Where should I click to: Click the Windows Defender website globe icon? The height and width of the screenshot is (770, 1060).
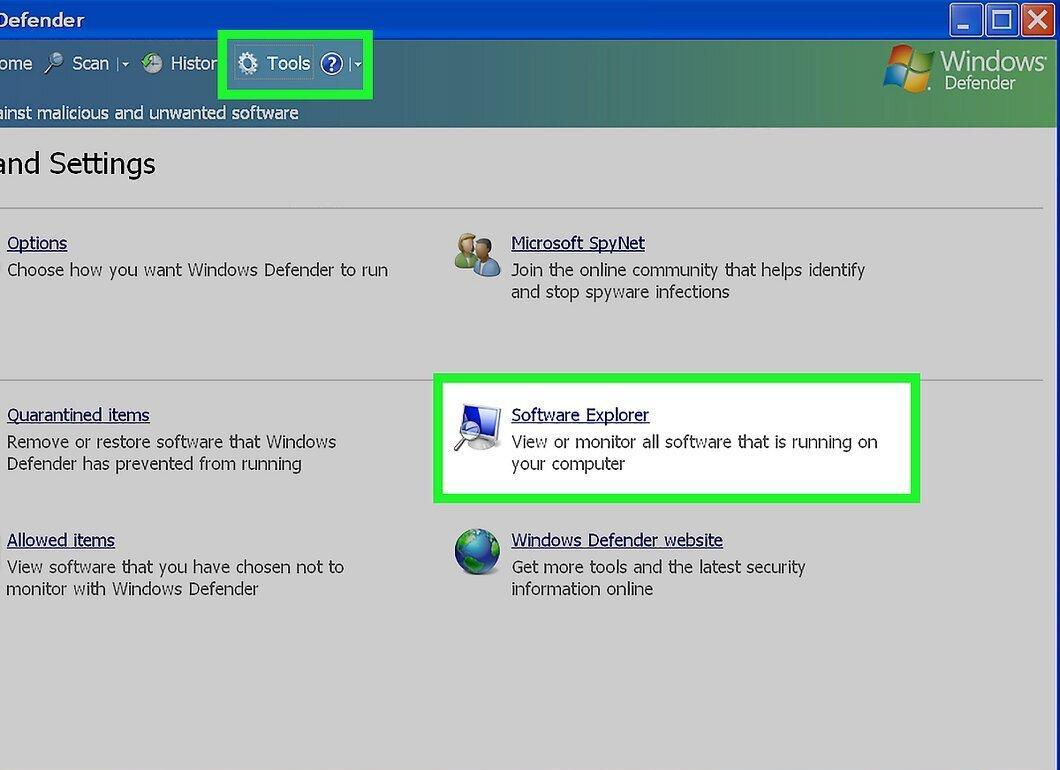coord(477,551)
